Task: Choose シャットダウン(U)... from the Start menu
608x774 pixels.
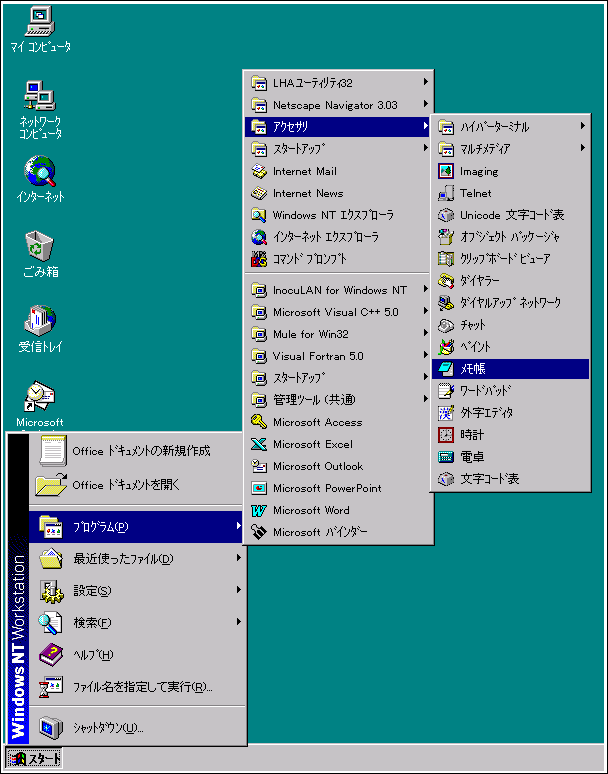Action: pyautogui.click(x=137, y=728)
